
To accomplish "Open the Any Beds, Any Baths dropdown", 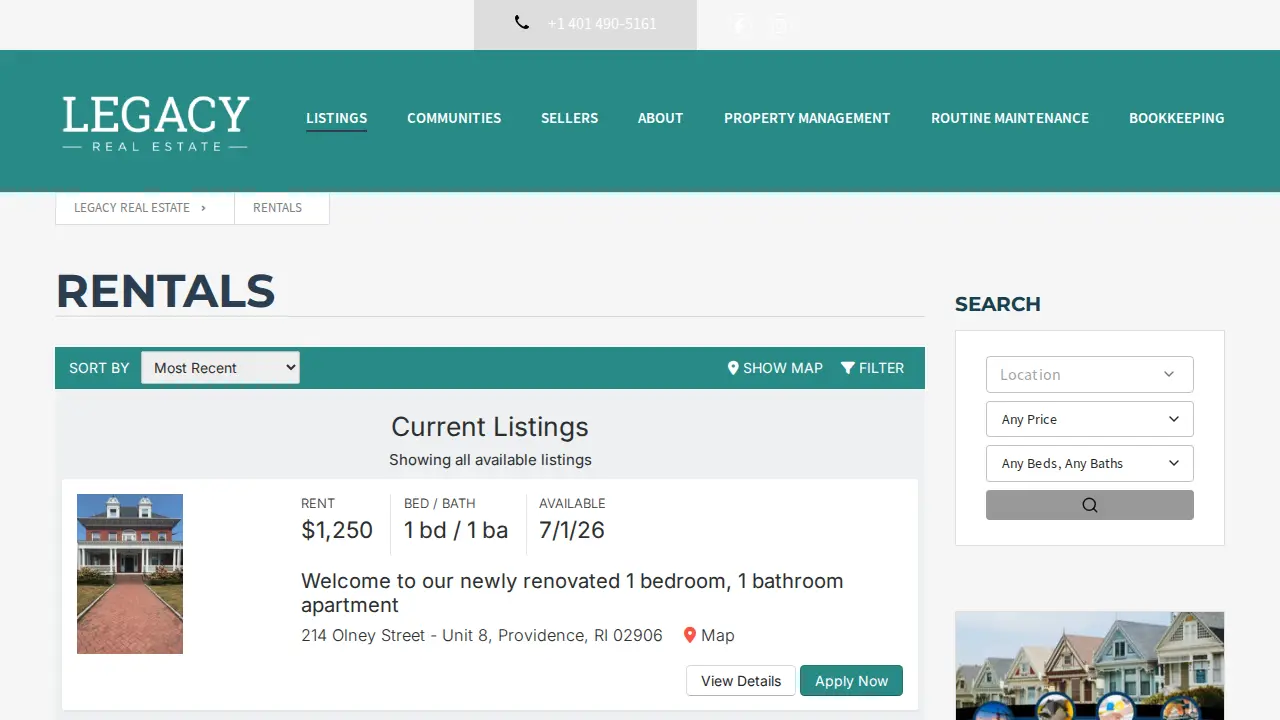I will pos(1090,463).
